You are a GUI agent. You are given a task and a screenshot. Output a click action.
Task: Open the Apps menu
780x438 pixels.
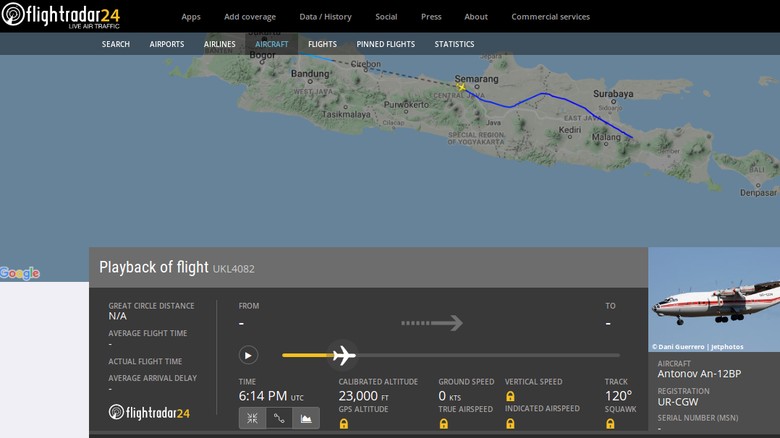(191, 16)
